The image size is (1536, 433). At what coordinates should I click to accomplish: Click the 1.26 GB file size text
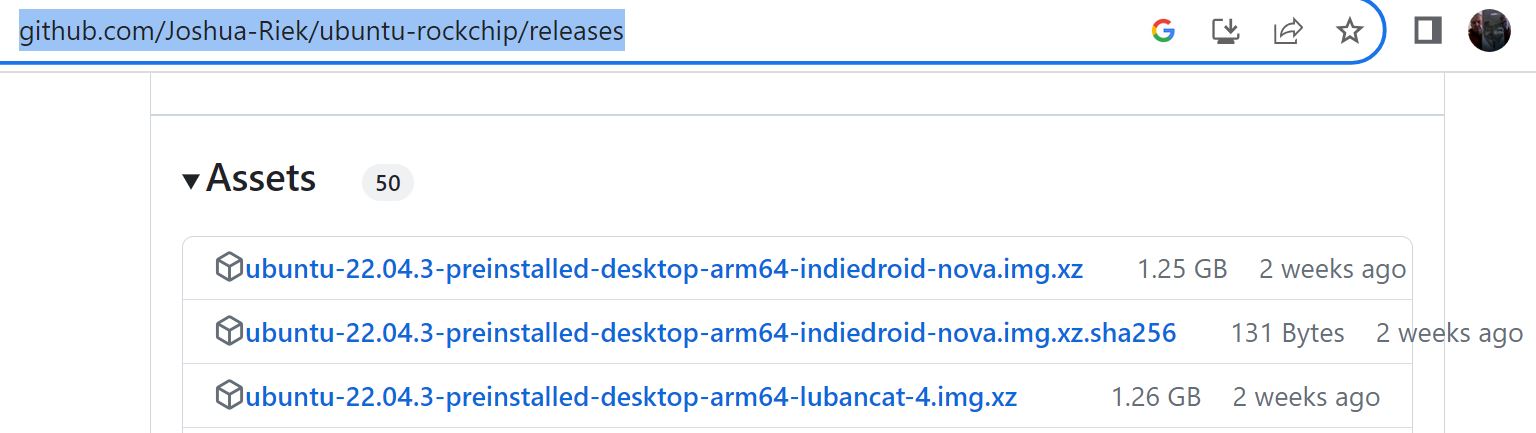point(1156,397)
